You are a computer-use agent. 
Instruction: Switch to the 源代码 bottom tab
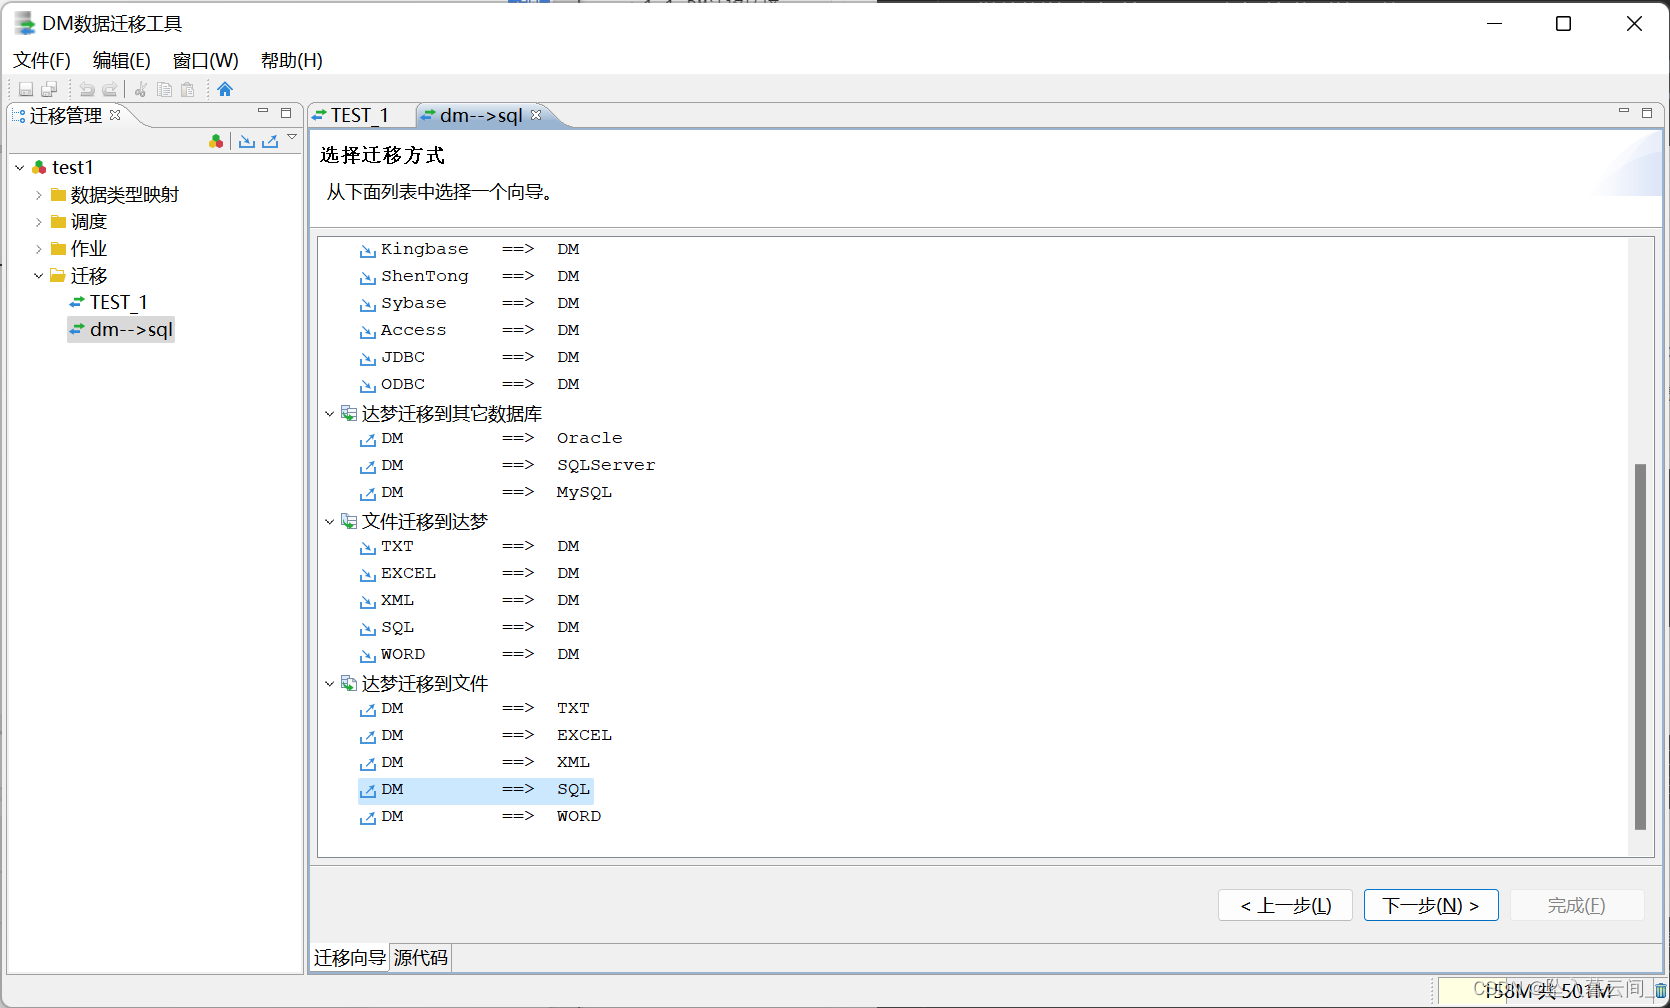(x=421, y=958)
